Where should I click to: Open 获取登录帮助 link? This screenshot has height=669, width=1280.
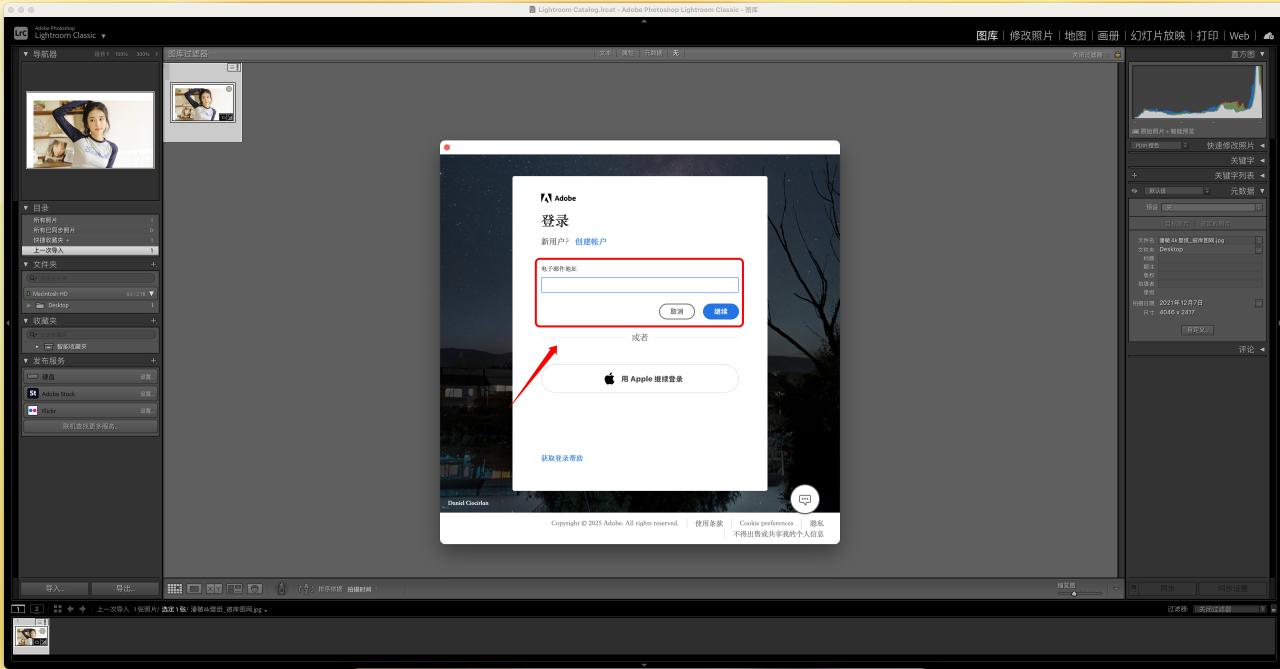click(x=562, y=458)
